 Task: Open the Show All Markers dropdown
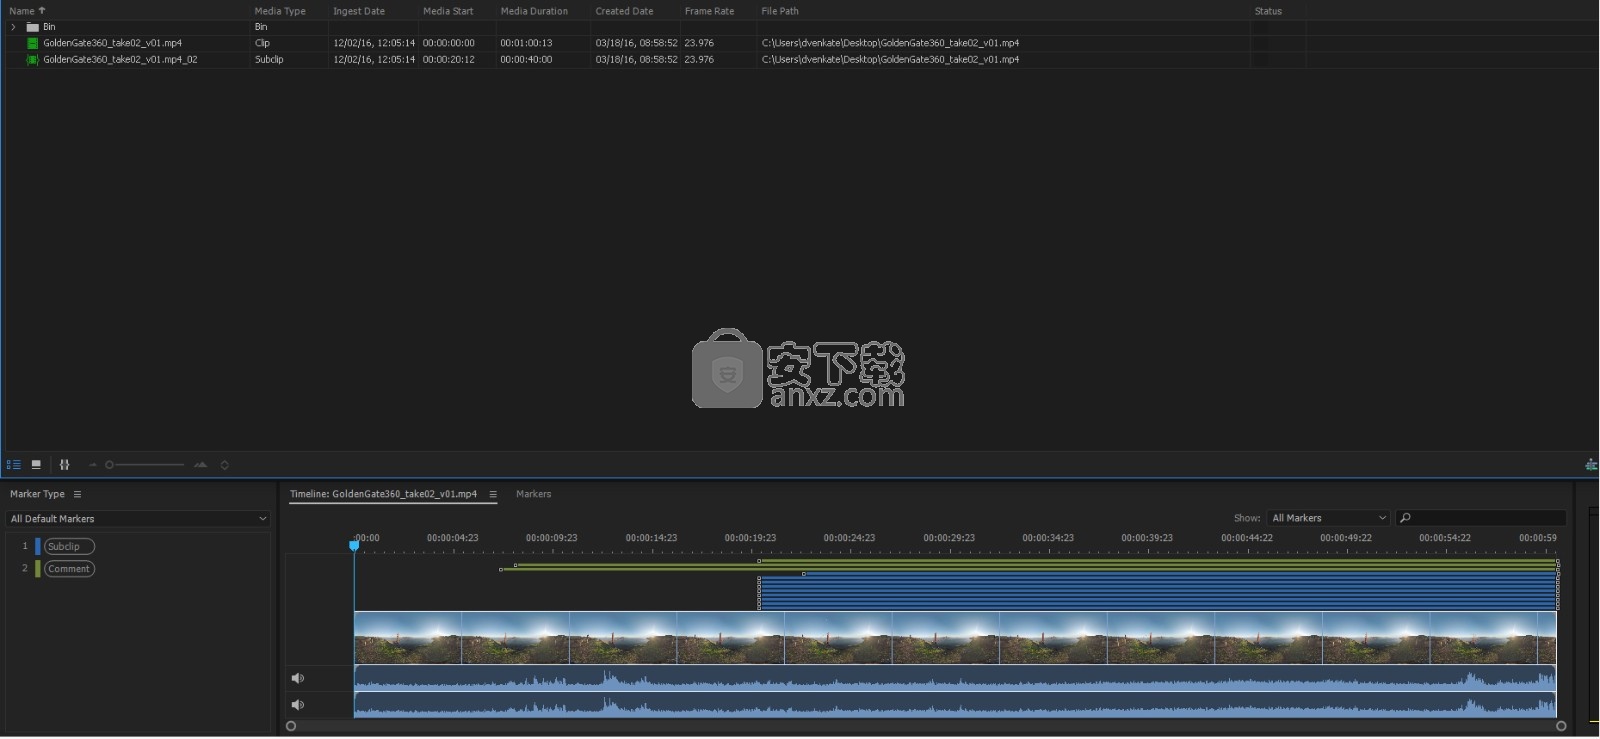coord(1329,518)
